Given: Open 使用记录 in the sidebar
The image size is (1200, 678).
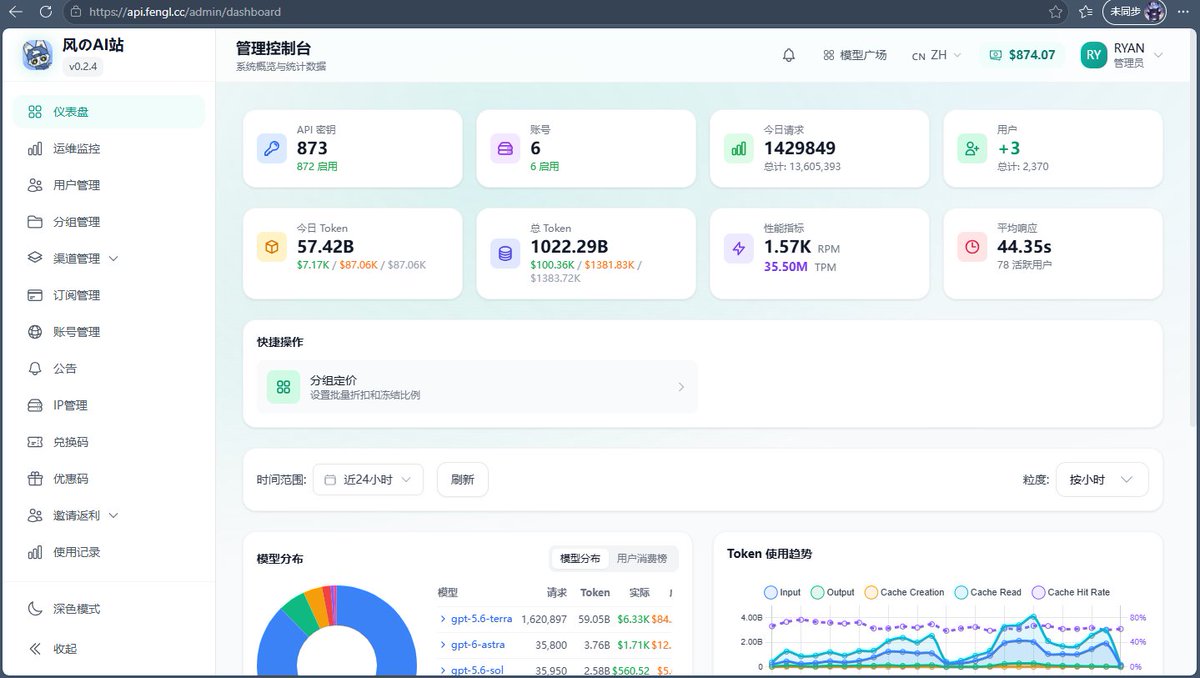Looking at the screenshot, I should tap(108, 552).
